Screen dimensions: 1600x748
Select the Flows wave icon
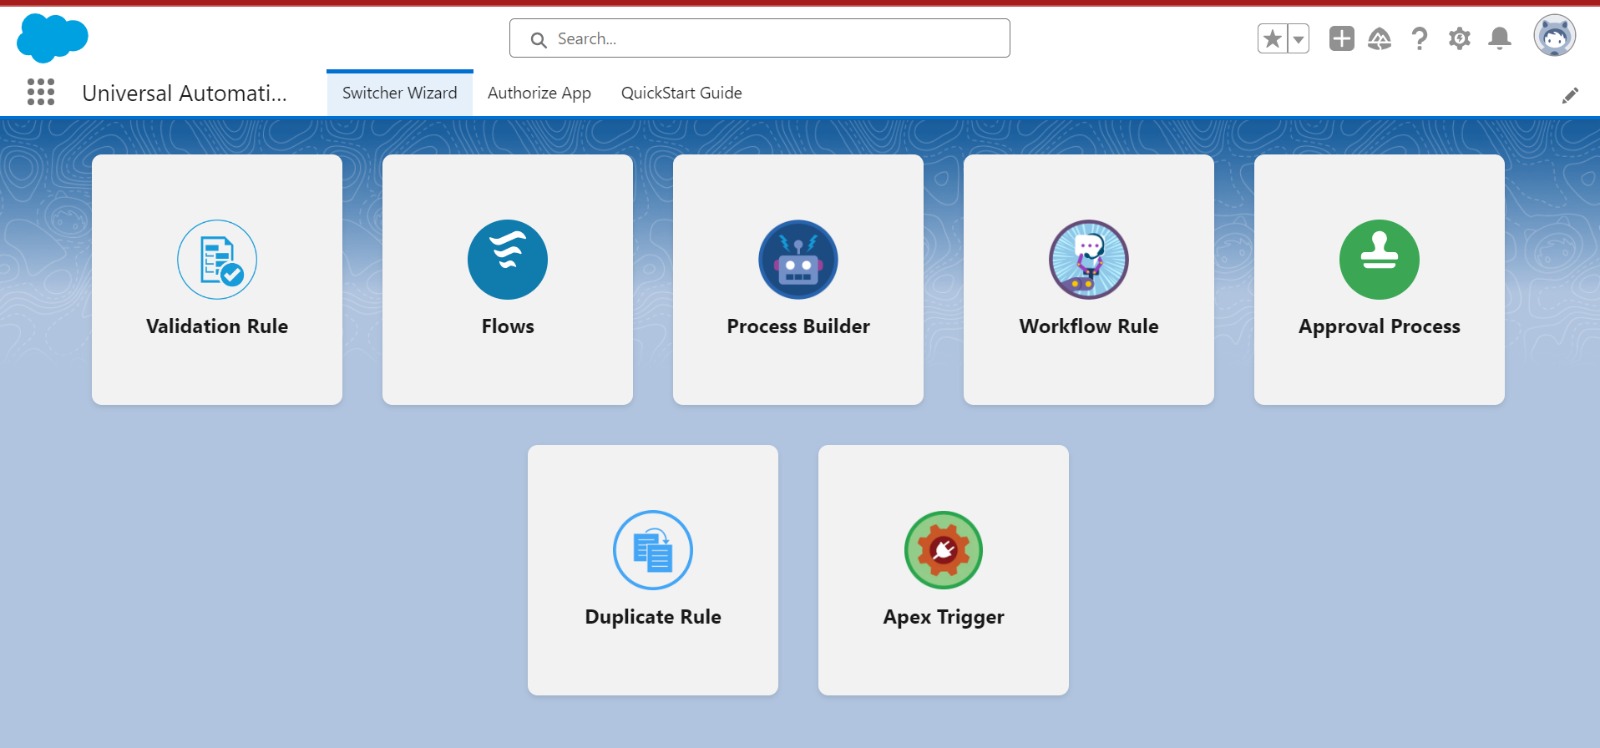507,260
